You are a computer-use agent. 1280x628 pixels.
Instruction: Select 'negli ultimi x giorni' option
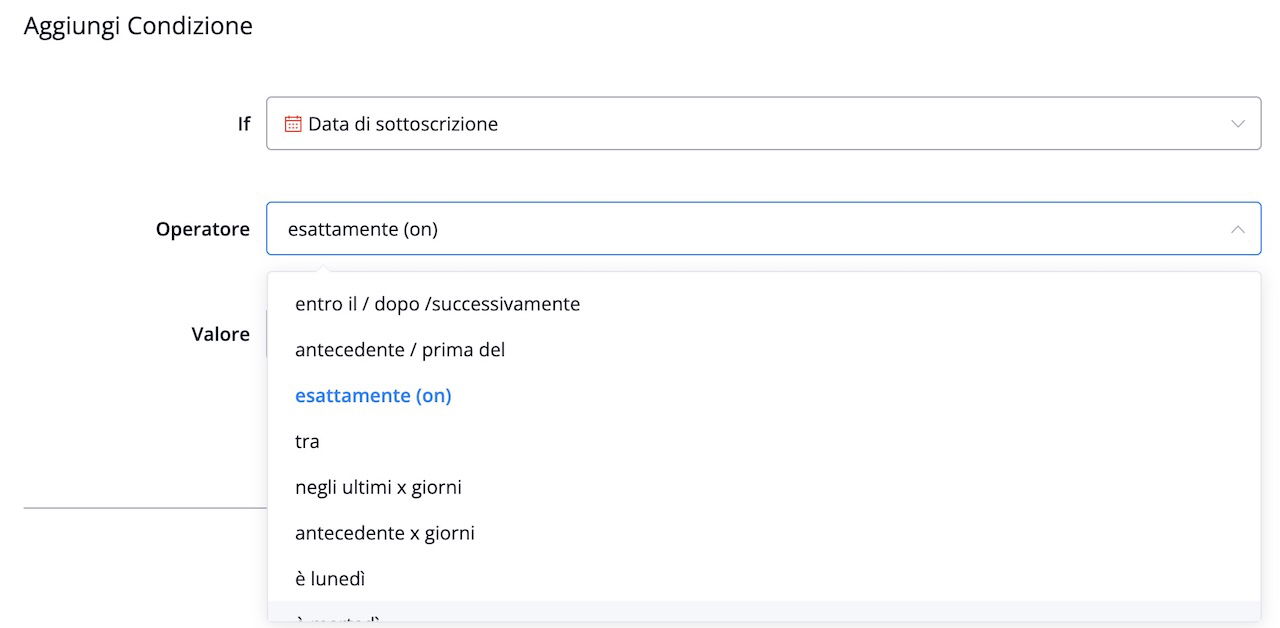point(378,488)
